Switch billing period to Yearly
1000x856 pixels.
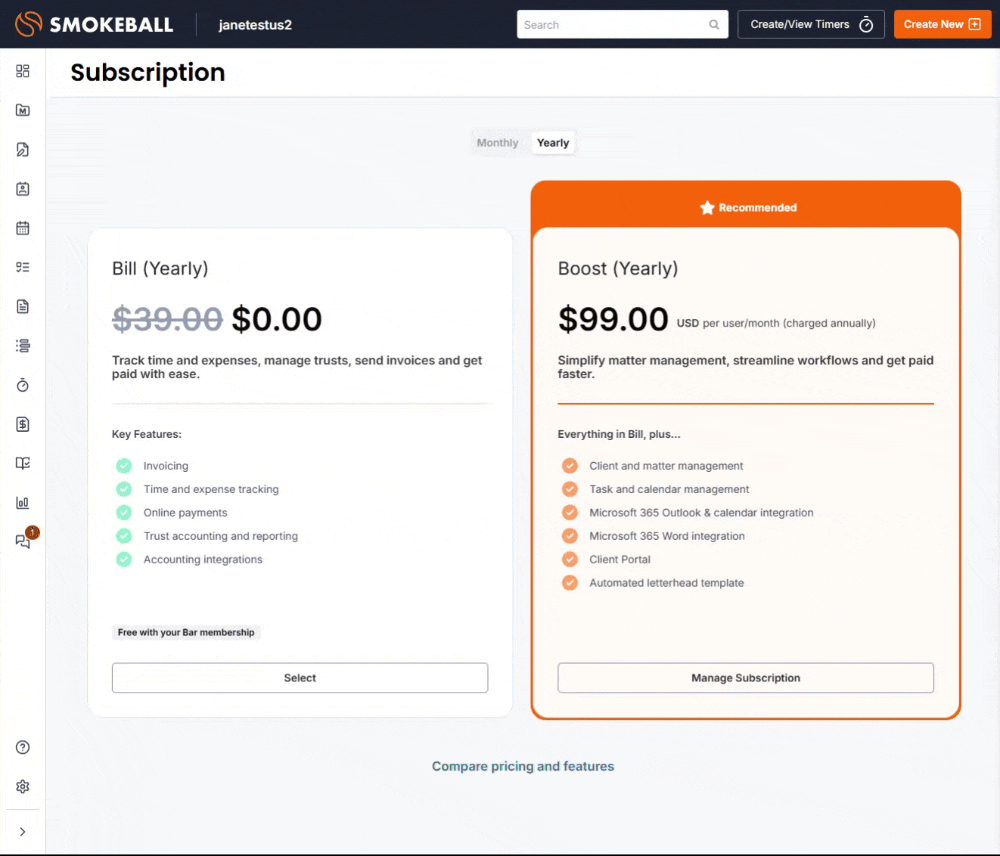tap(553, 143)
